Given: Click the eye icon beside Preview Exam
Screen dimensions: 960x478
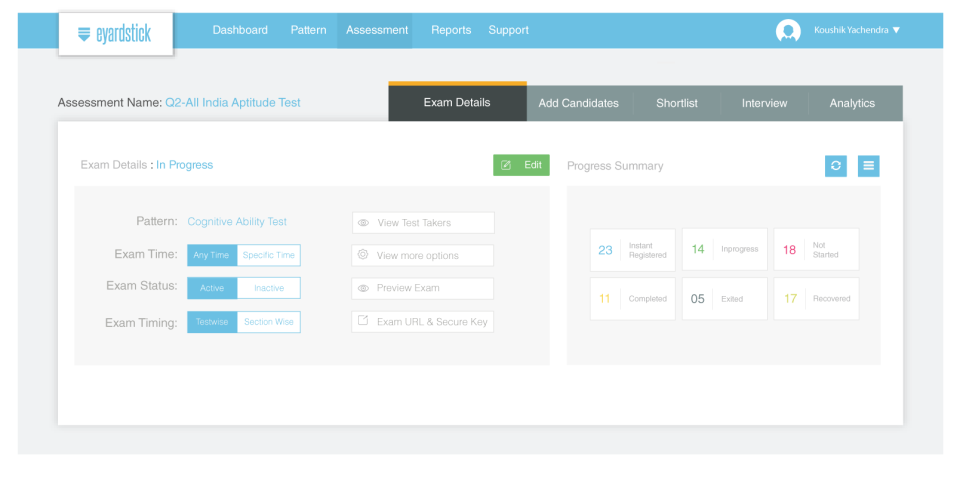Looking at the screenshot, I should pos(363,288).
